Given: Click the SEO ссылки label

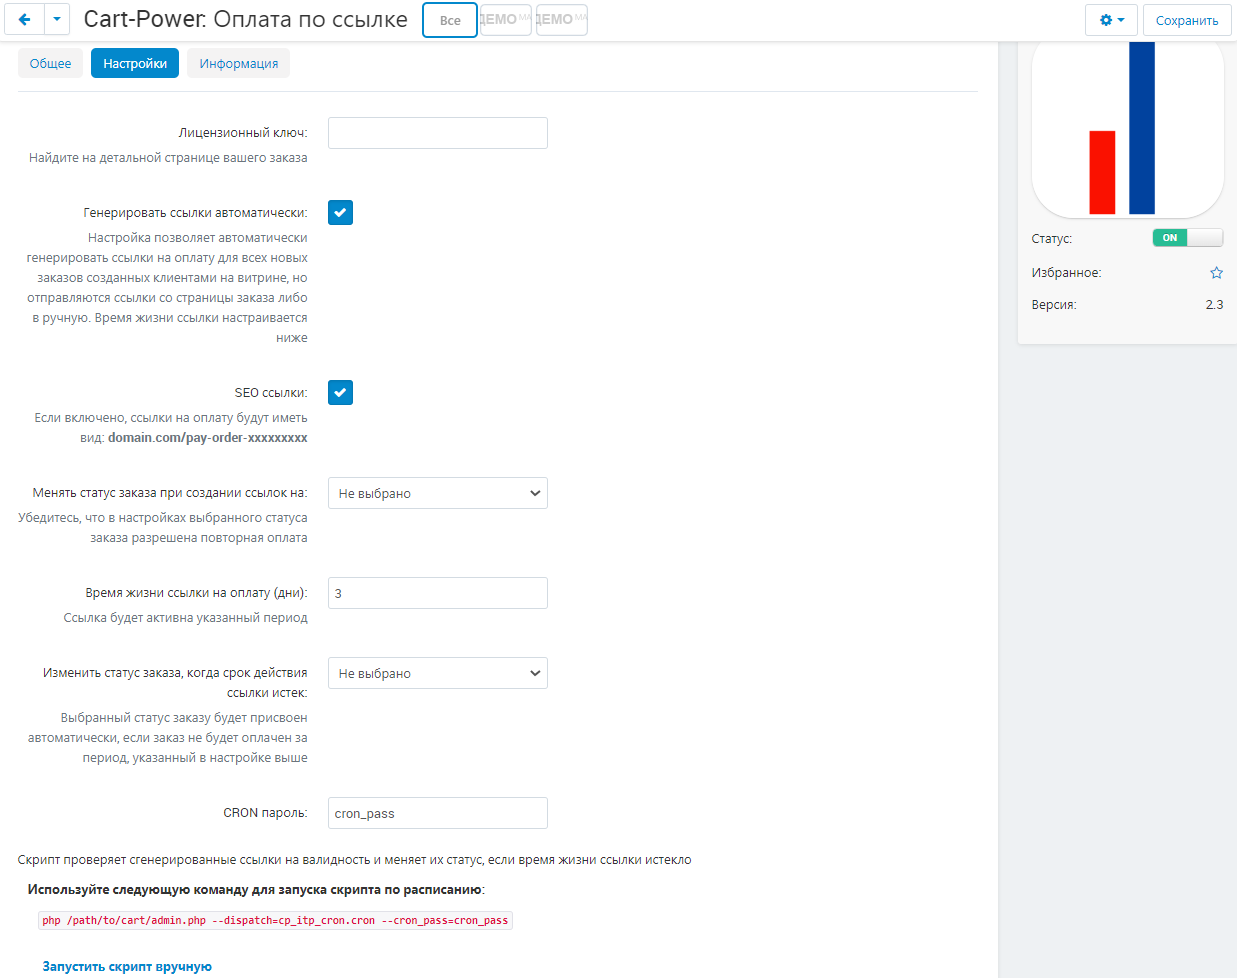Looking at the screenshot, I should (x=271, y=393).
